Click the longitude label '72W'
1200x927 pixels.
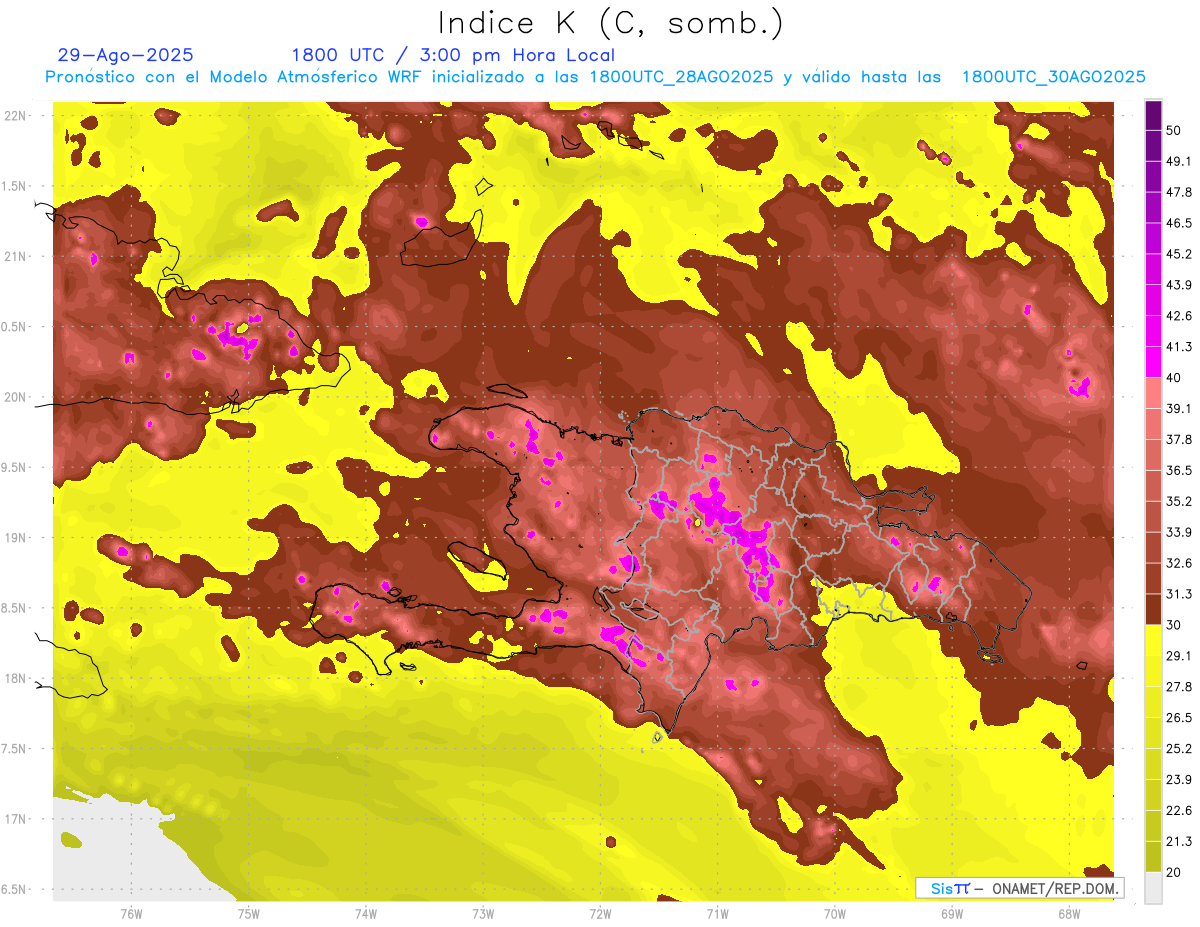tap(600, 914)
